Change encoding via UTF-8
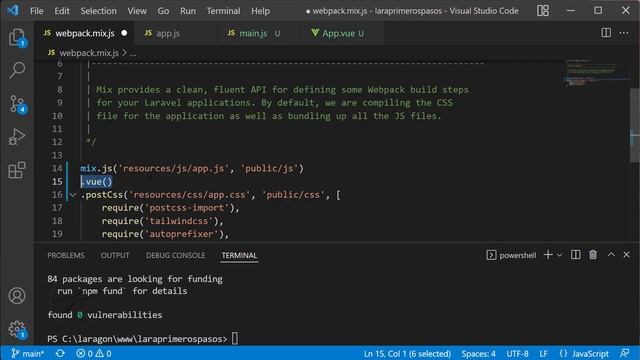The image size is (640, 360). point(517,353)
